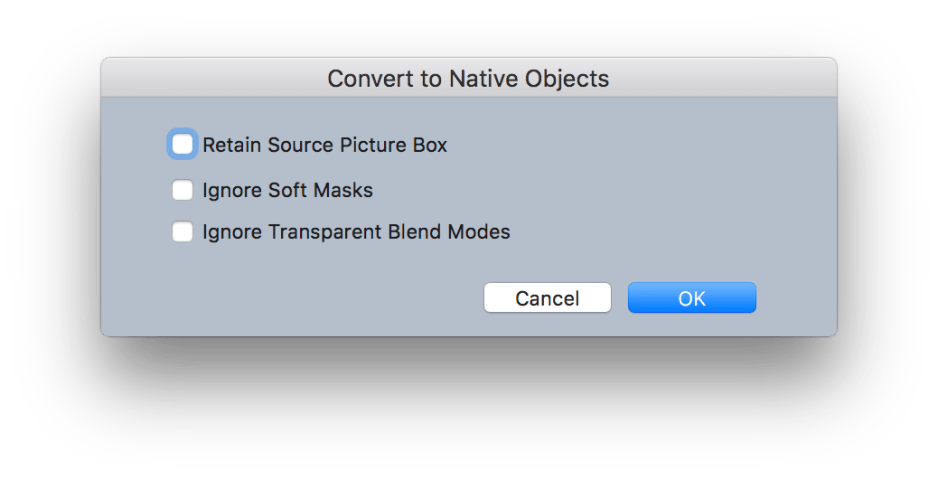
Task: Click the white Cancel button beside OK
Action: point(547,298)
